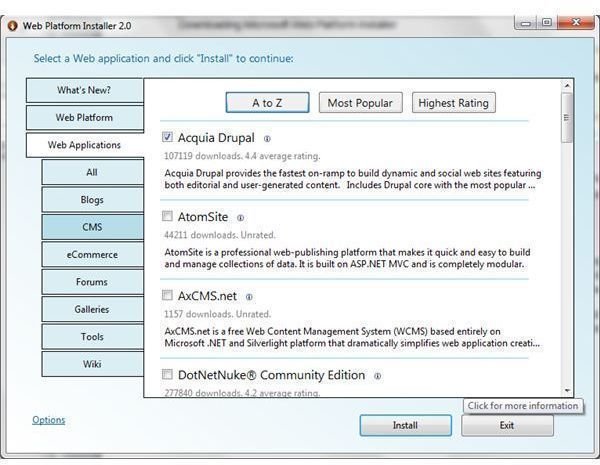Viewport: 600px width, 465px height.
Task: Click the Acquia Drupal title text
Action: pyautogui.click(x=216, y=138)
